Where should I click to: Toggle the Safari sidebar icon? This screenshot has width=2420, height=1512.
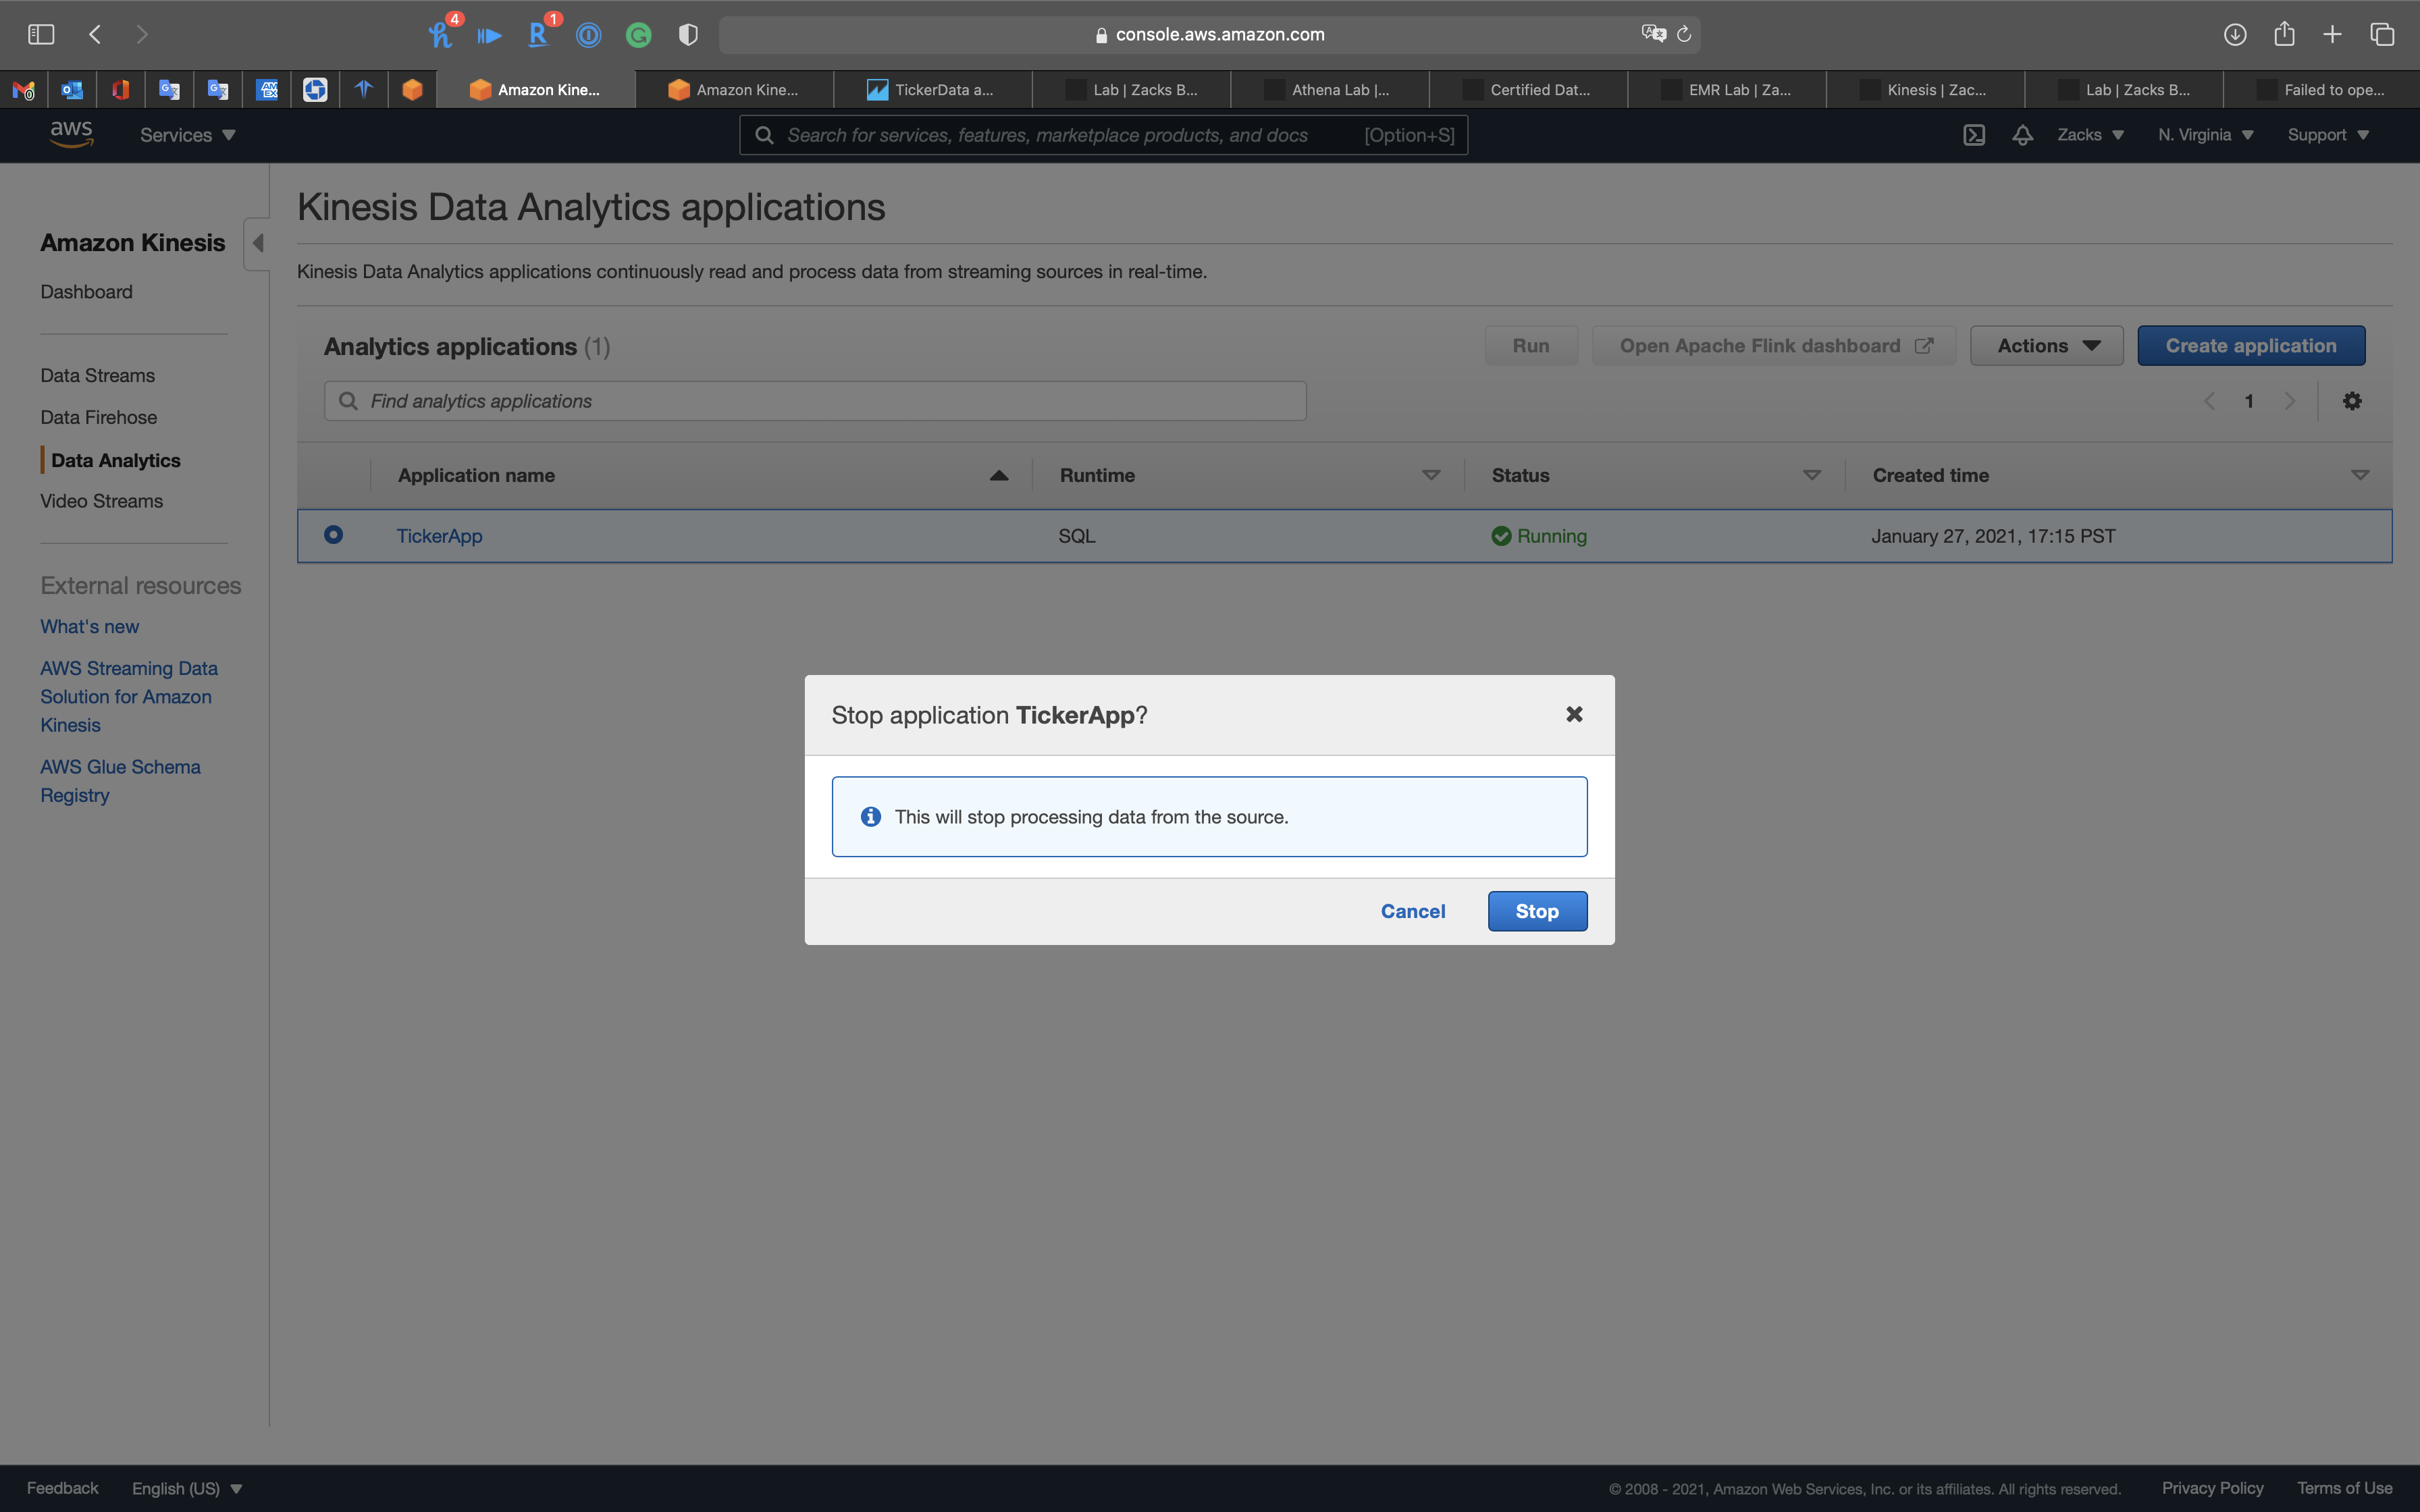[41, 34]
